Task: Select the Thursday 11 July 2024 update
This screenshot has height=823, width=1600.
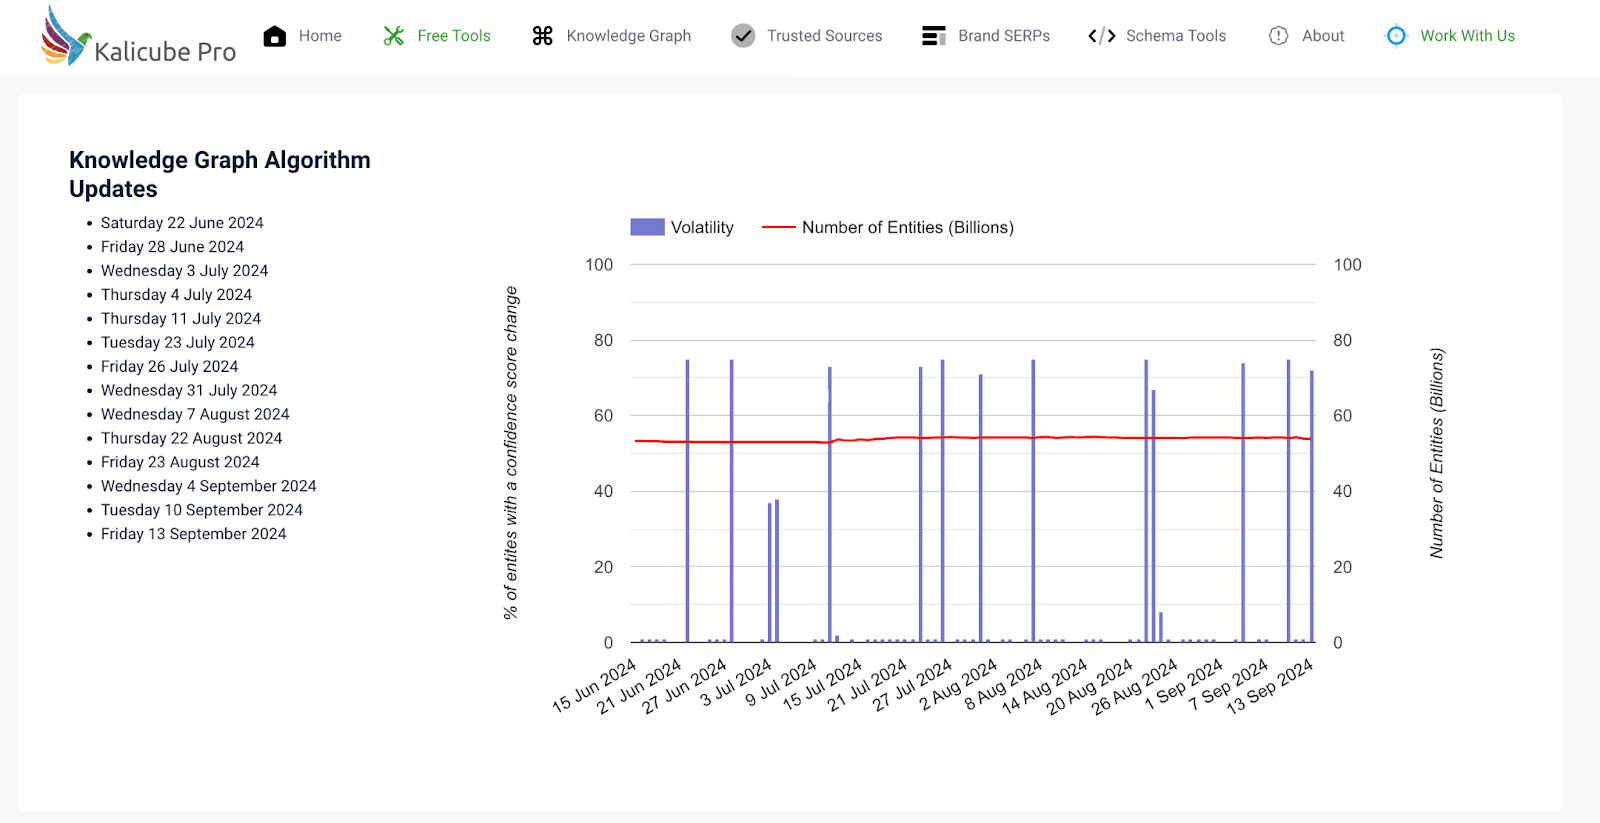Action: (x=181, y=319)
